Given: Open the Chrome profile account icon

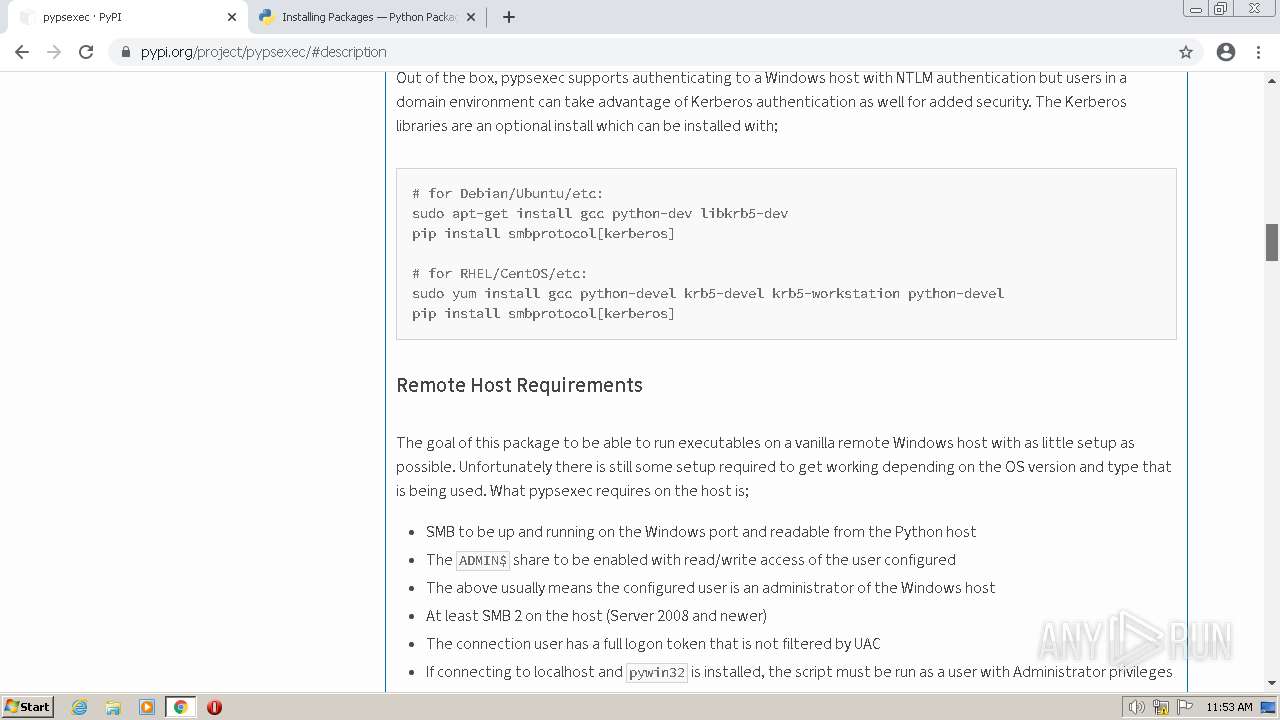Looking at the screenshot, I should point(1226,52).
